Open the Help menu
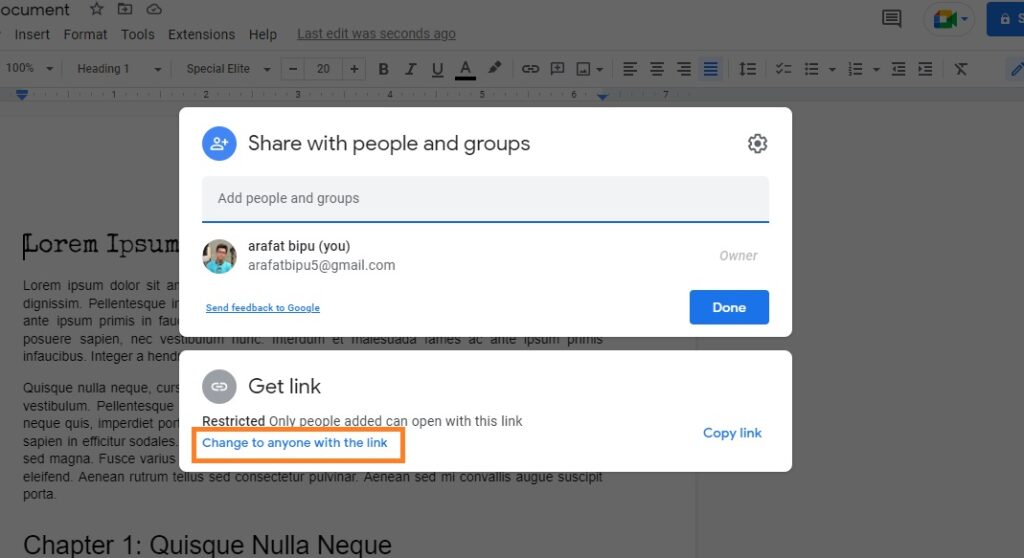This screenshot has width=1024, height=558. click(263, 34)
